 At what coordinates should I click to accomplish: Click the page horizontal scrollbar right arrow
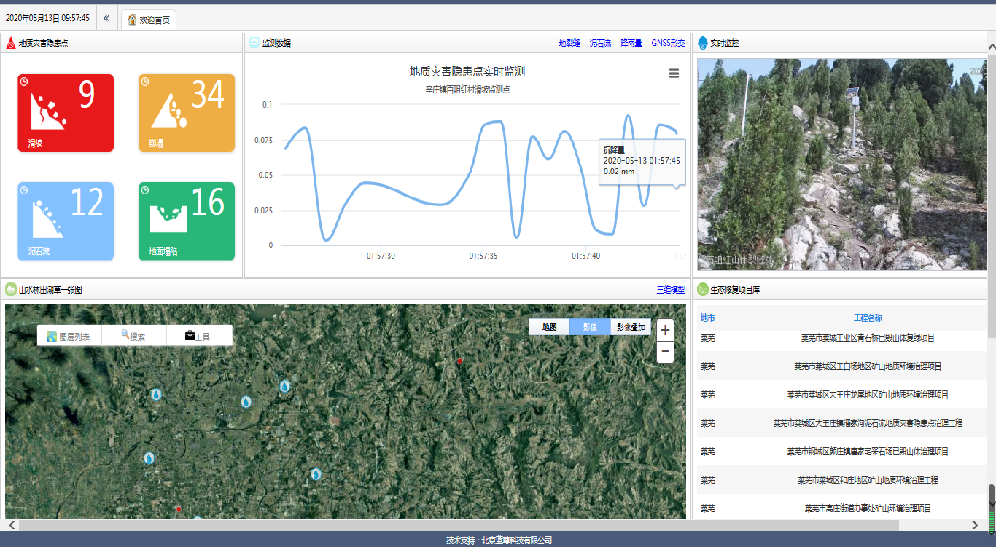click(974, 525)
